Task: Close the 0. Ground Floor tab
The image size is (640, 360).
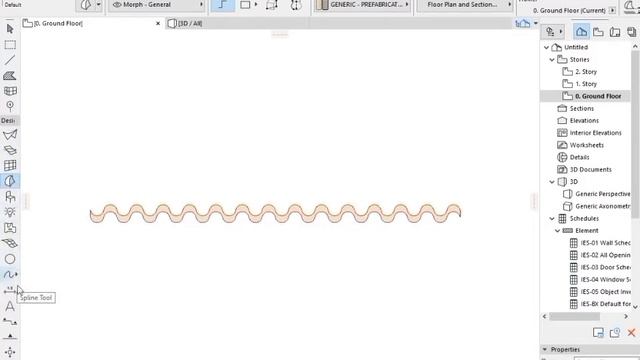Action: coord(158,23)
